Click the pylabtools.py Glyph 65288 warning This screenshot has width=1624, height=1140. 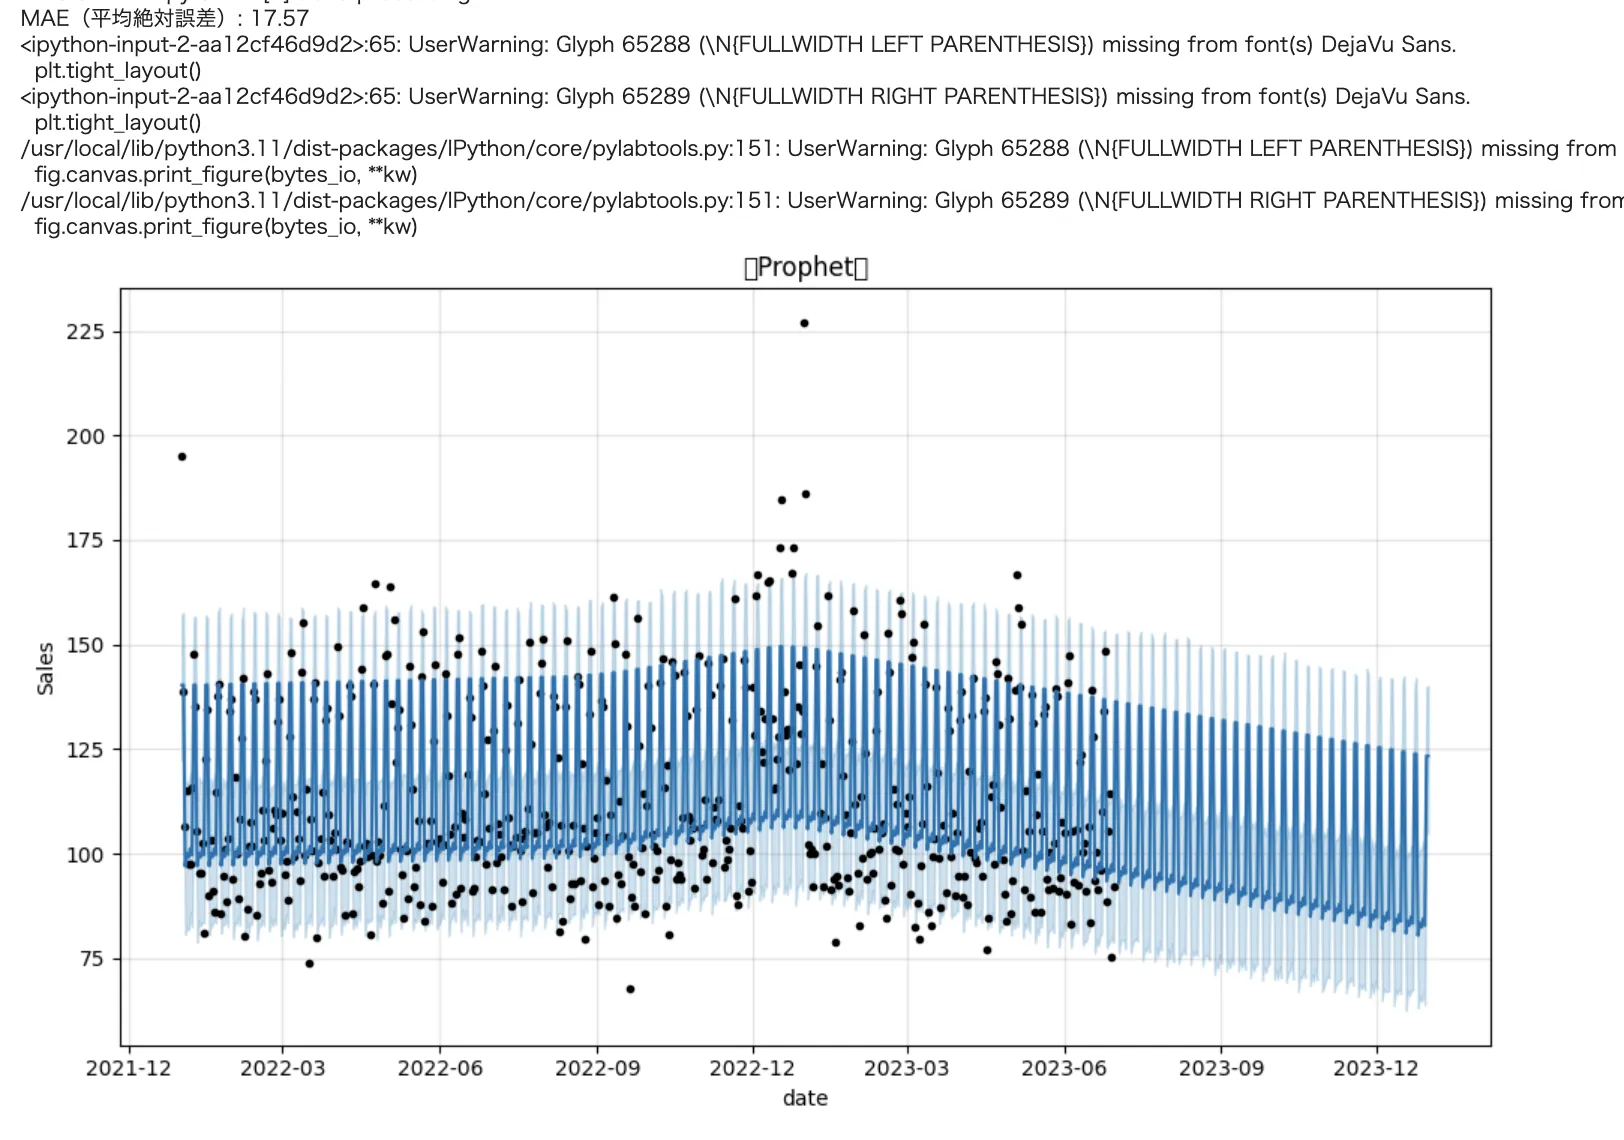click(820, 148)
